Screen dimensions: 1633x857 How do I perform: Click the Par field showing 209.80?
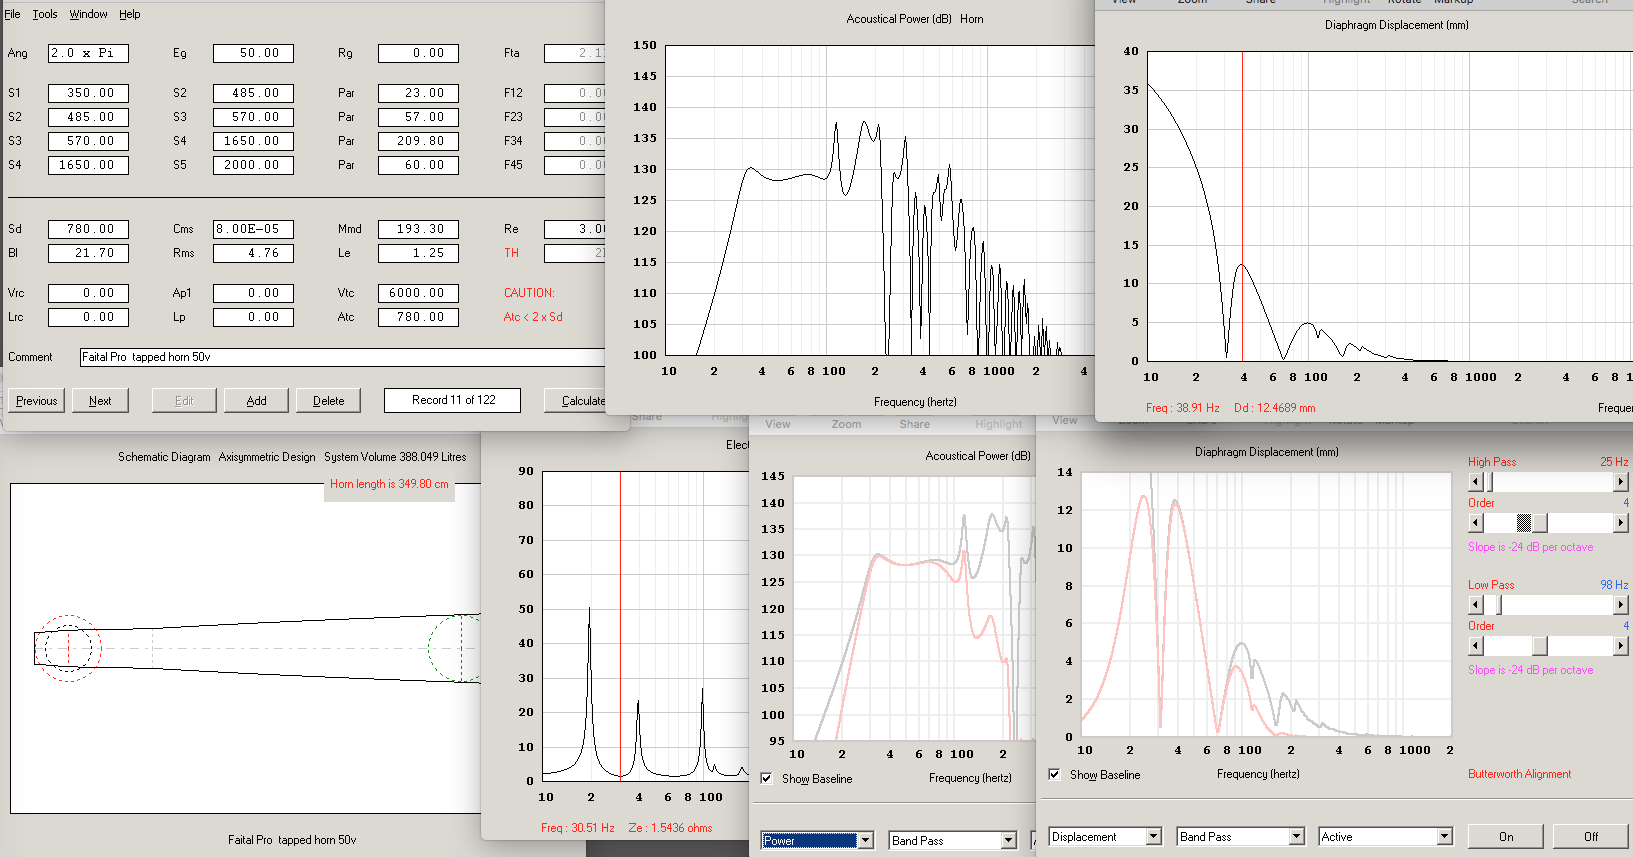click(x=418, y=141)
